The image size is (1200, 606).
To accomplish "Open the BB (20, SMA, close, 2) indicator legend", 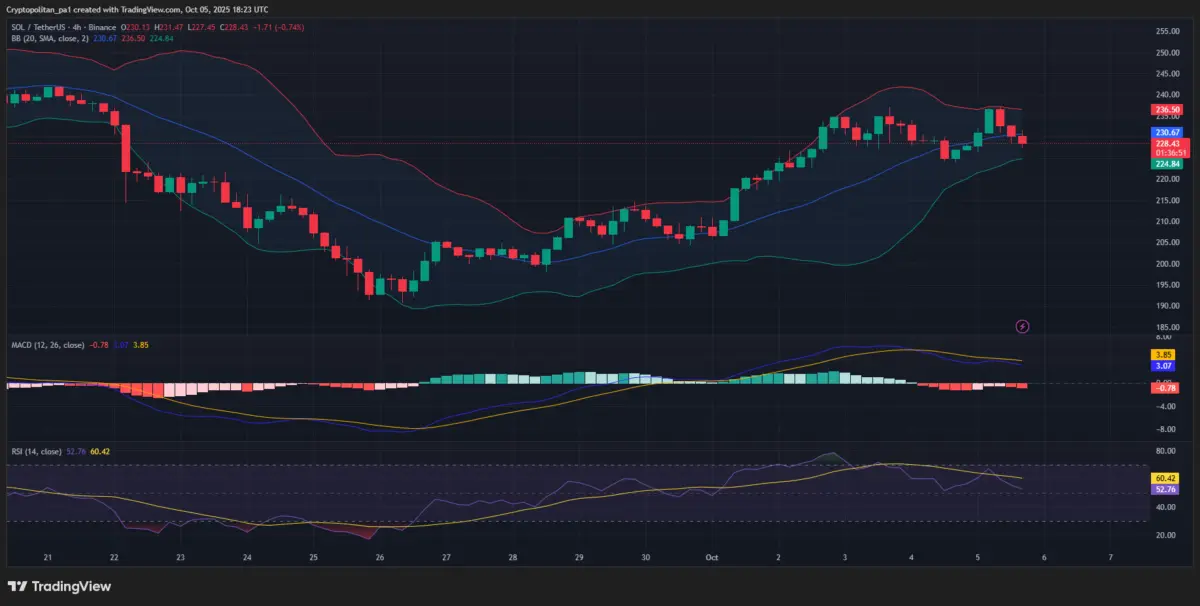I will pos(50,38).
